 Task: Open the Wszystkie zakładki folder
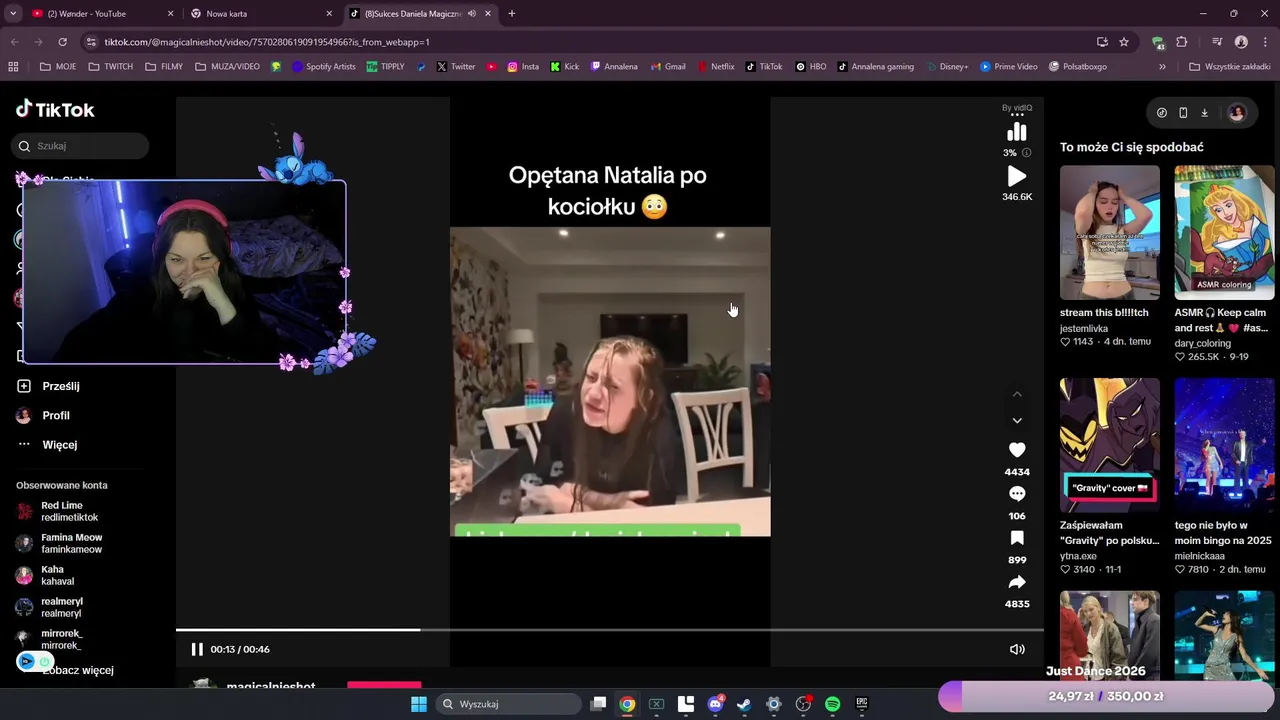[1229, 67]
